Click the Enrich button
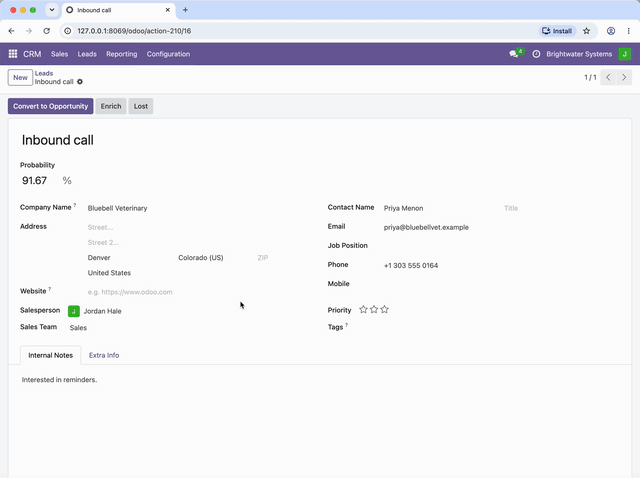Image resolution: width=640 pixels, height=478 pixels. tap(111, 106)
